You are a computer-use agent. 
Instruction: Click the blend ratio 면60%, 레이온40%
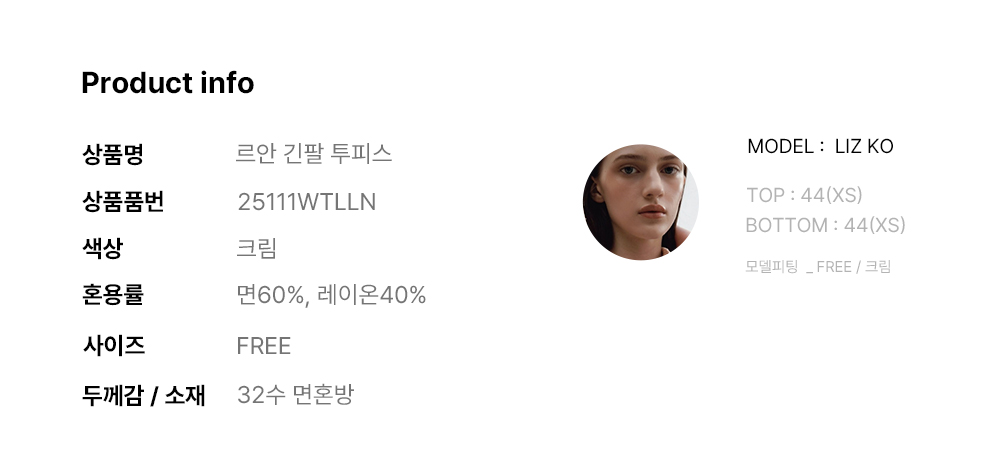[331, 295]
